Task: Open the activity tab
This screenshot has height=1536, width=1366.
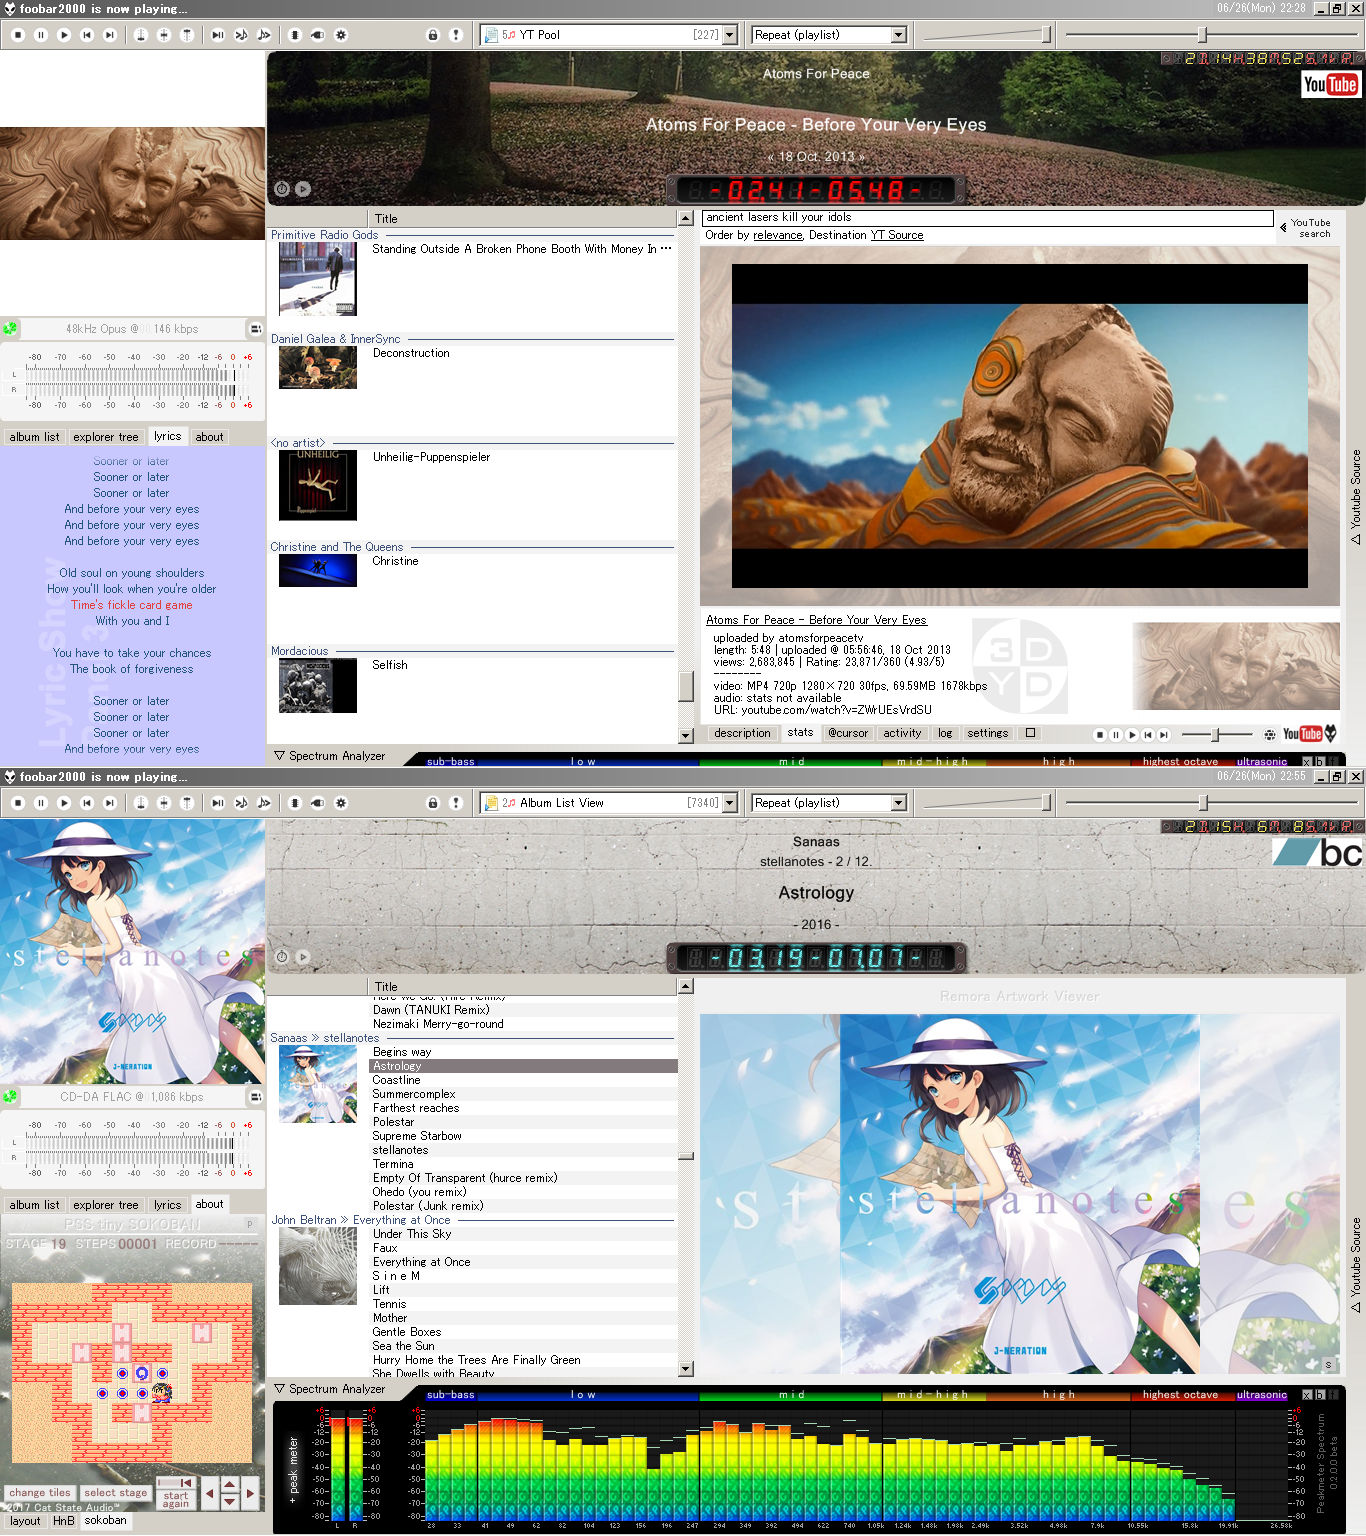Action: (902, 733)
